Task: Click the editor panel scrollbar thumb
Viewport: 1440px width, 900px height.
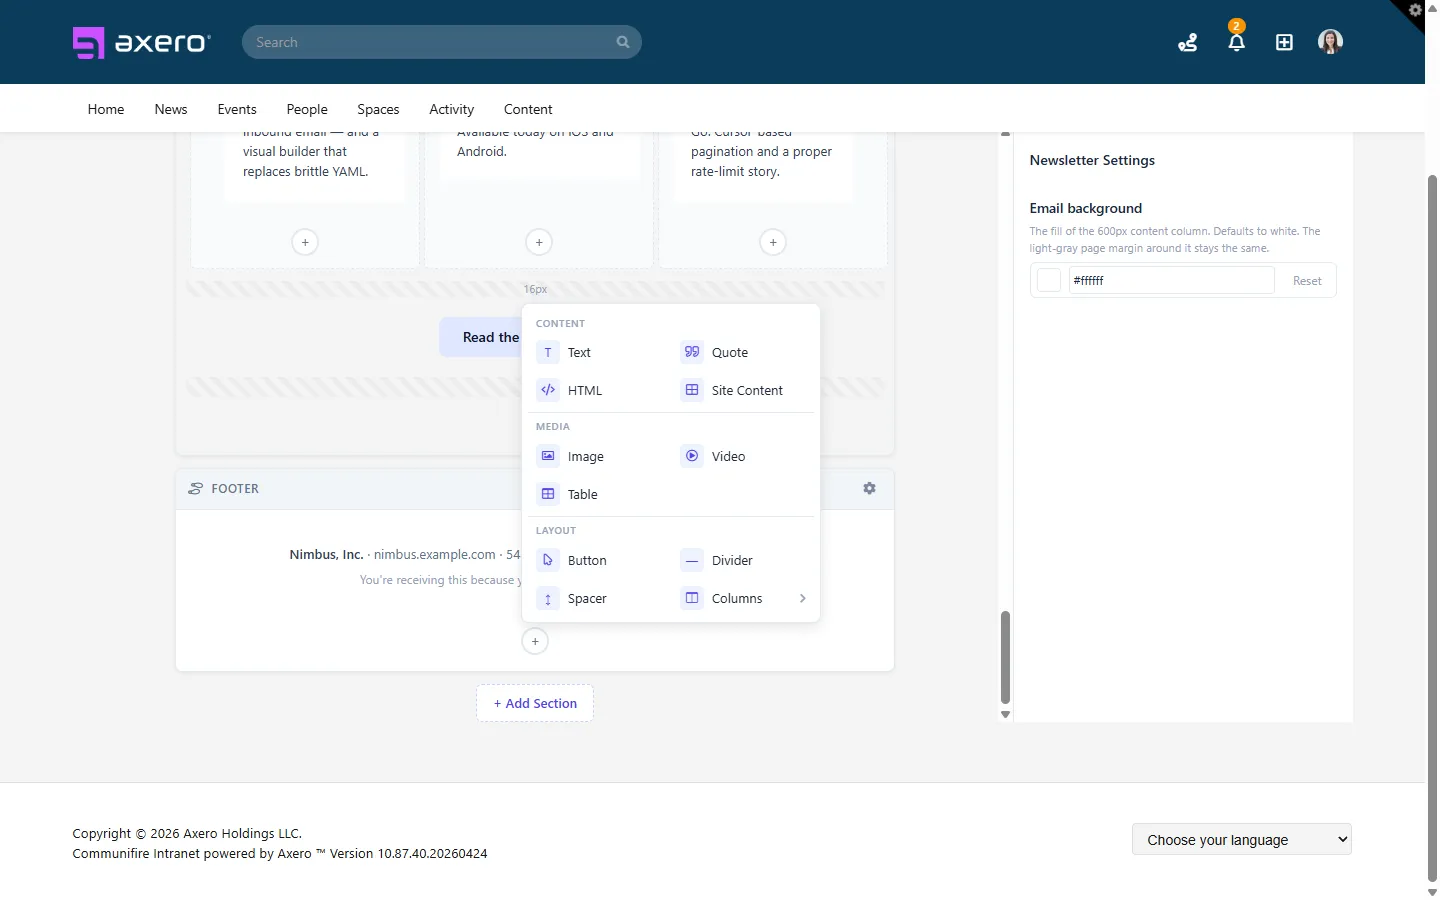Action: (x=1005, y=657)
